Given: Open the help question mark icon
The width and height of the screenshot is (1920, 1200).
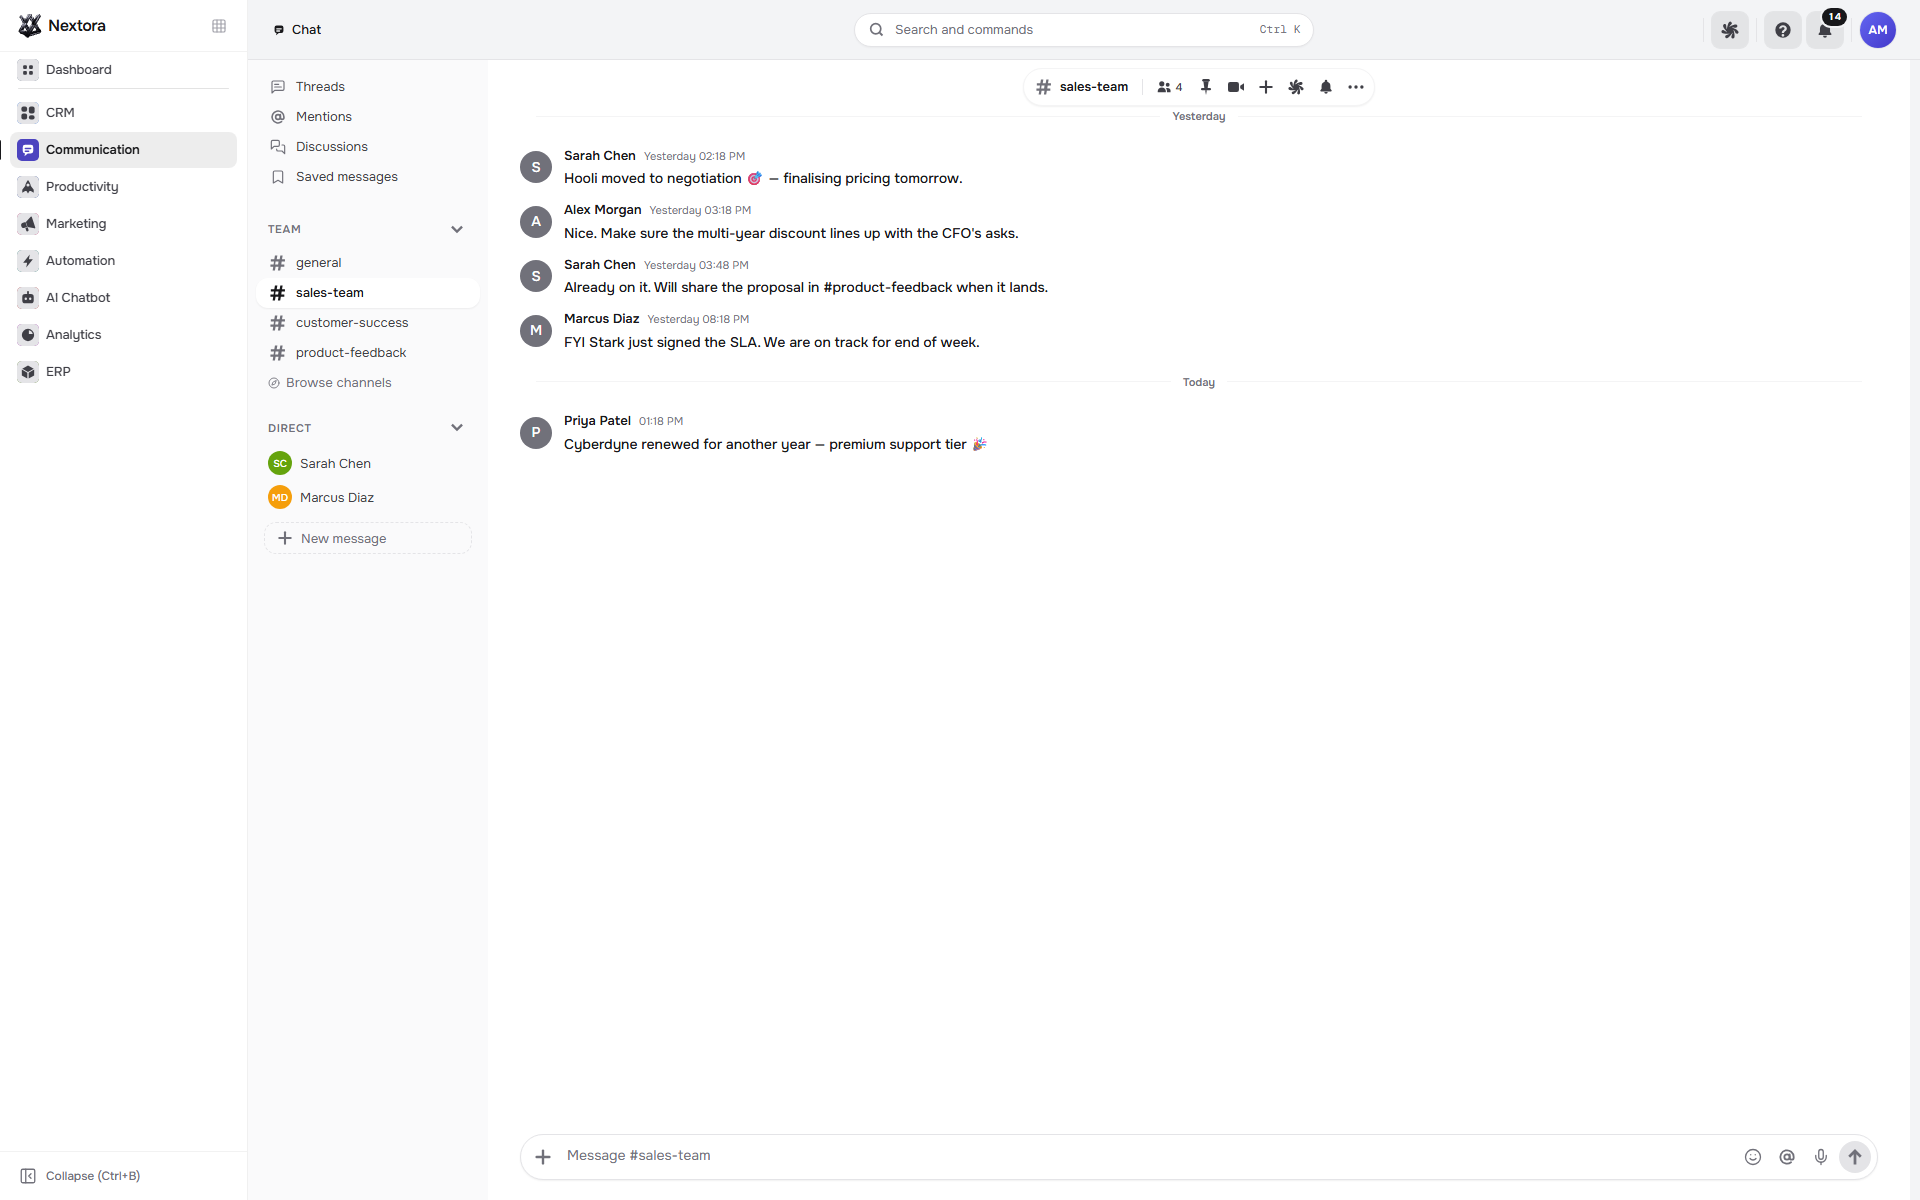Looking at the screenshot, I should (1783, 30).
